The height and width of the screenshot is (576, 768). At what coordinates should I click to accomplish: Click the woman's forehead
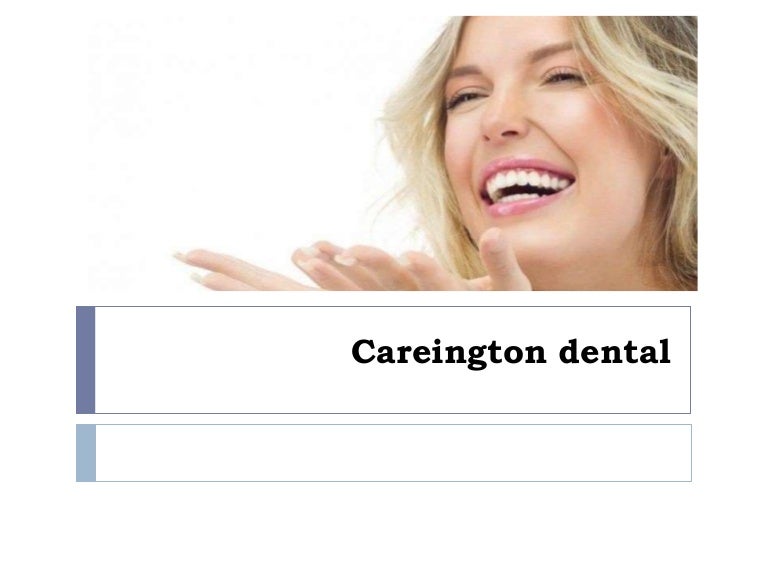click(x=514, y=42)
